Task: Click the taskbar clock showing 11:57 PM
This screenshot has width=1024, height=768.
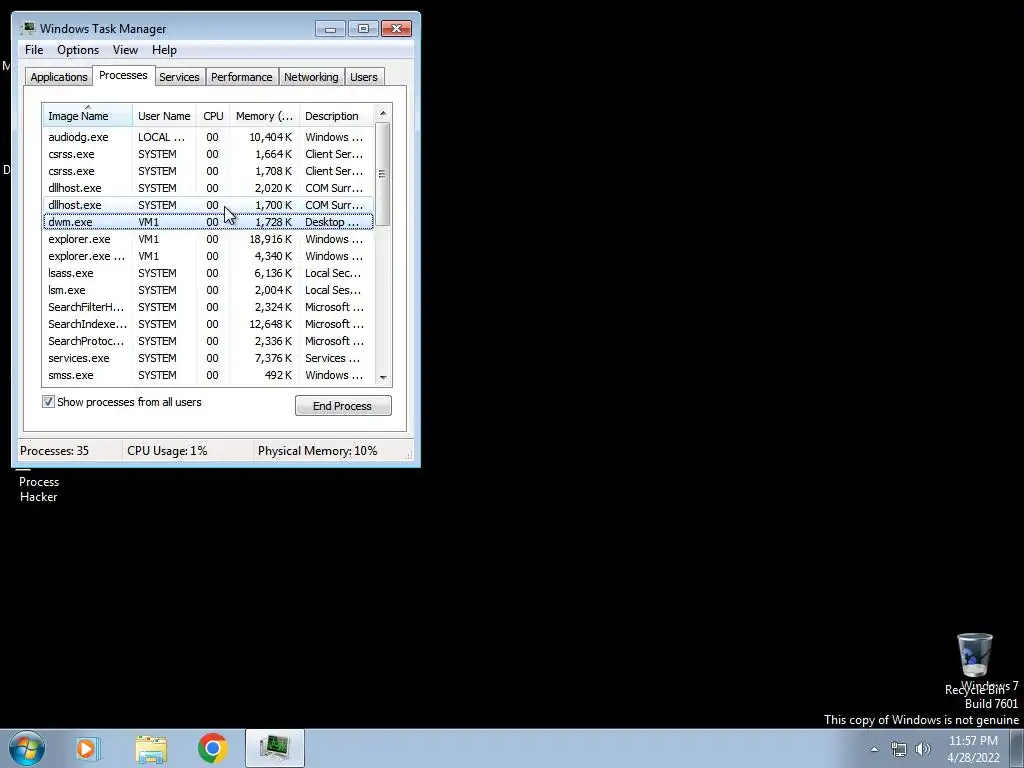Action: (973, 749)
